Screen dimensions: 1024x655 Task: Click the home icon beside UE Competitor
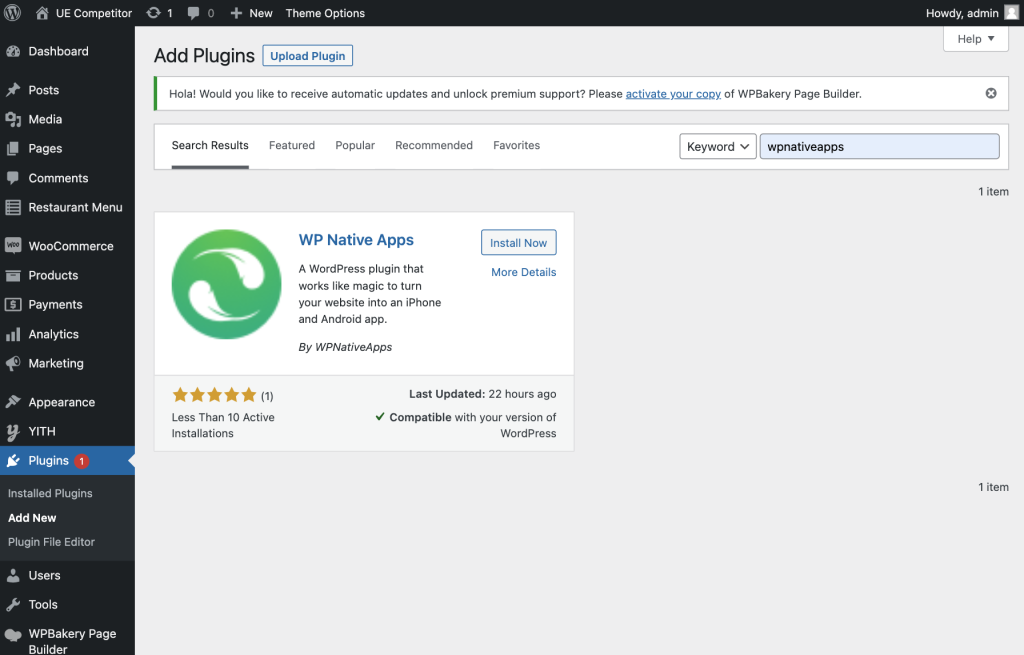(x=42, y=13)
